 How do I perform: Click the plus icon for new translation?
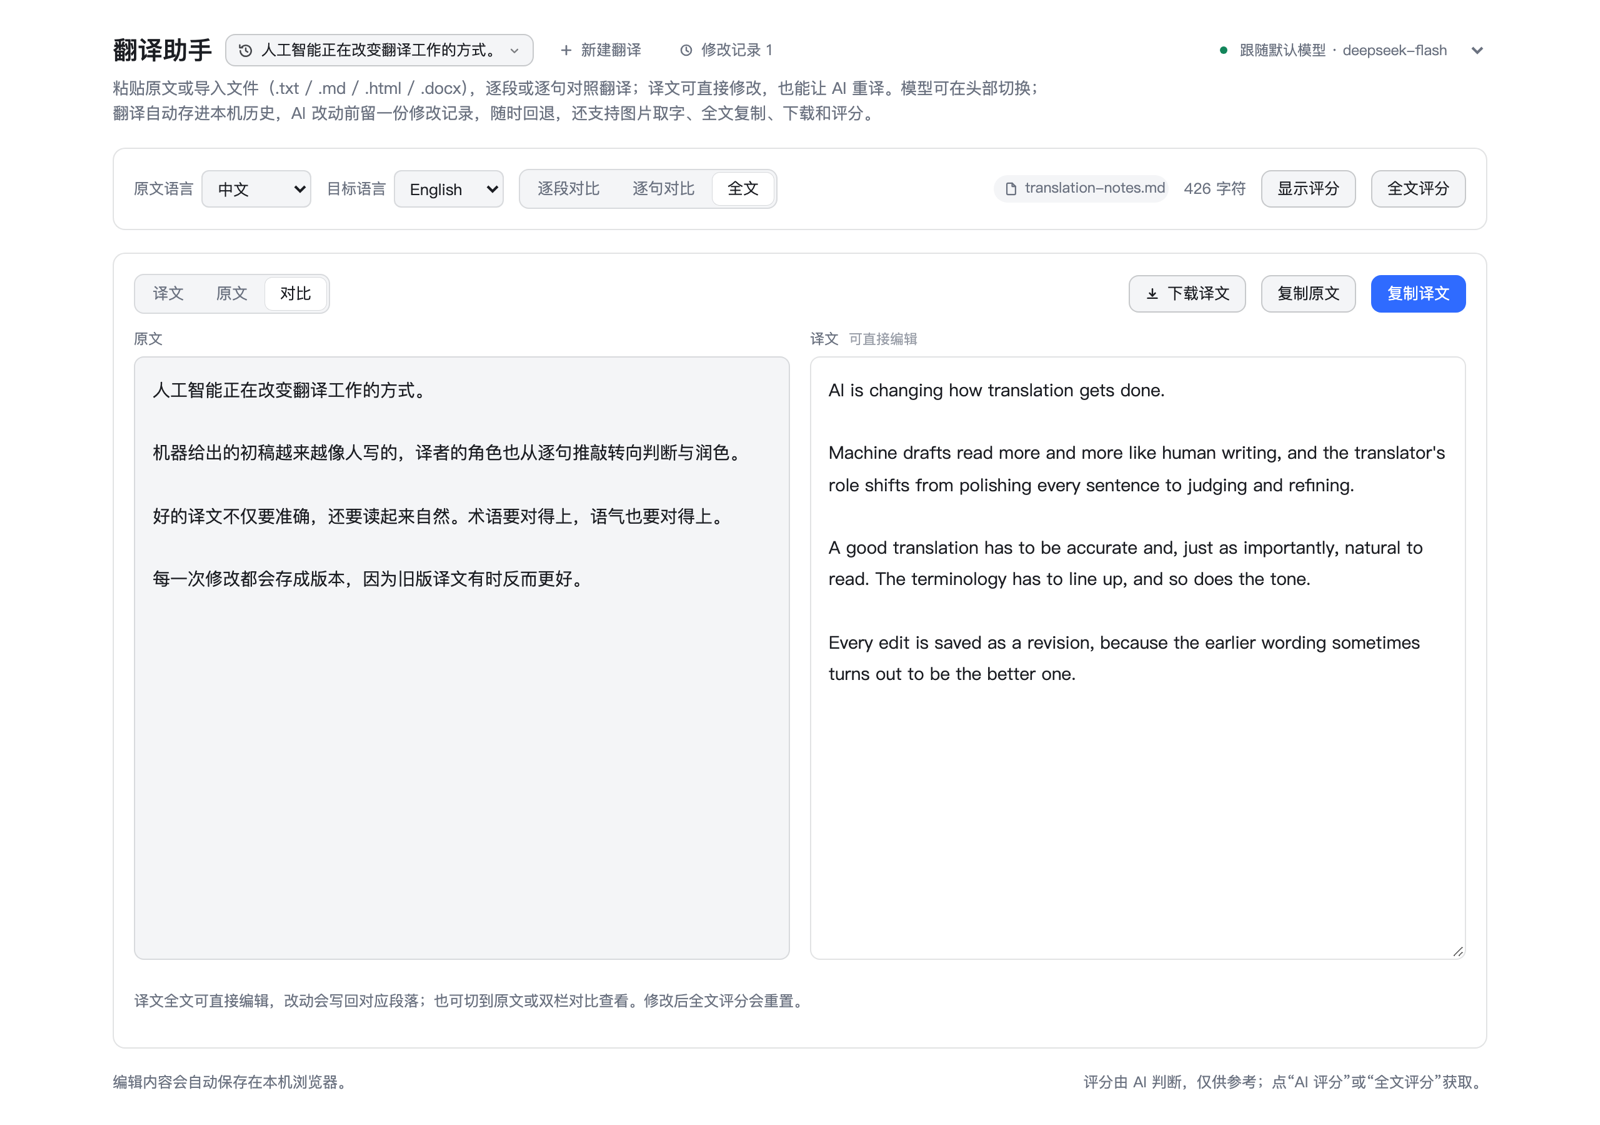(x=566, y=50)
